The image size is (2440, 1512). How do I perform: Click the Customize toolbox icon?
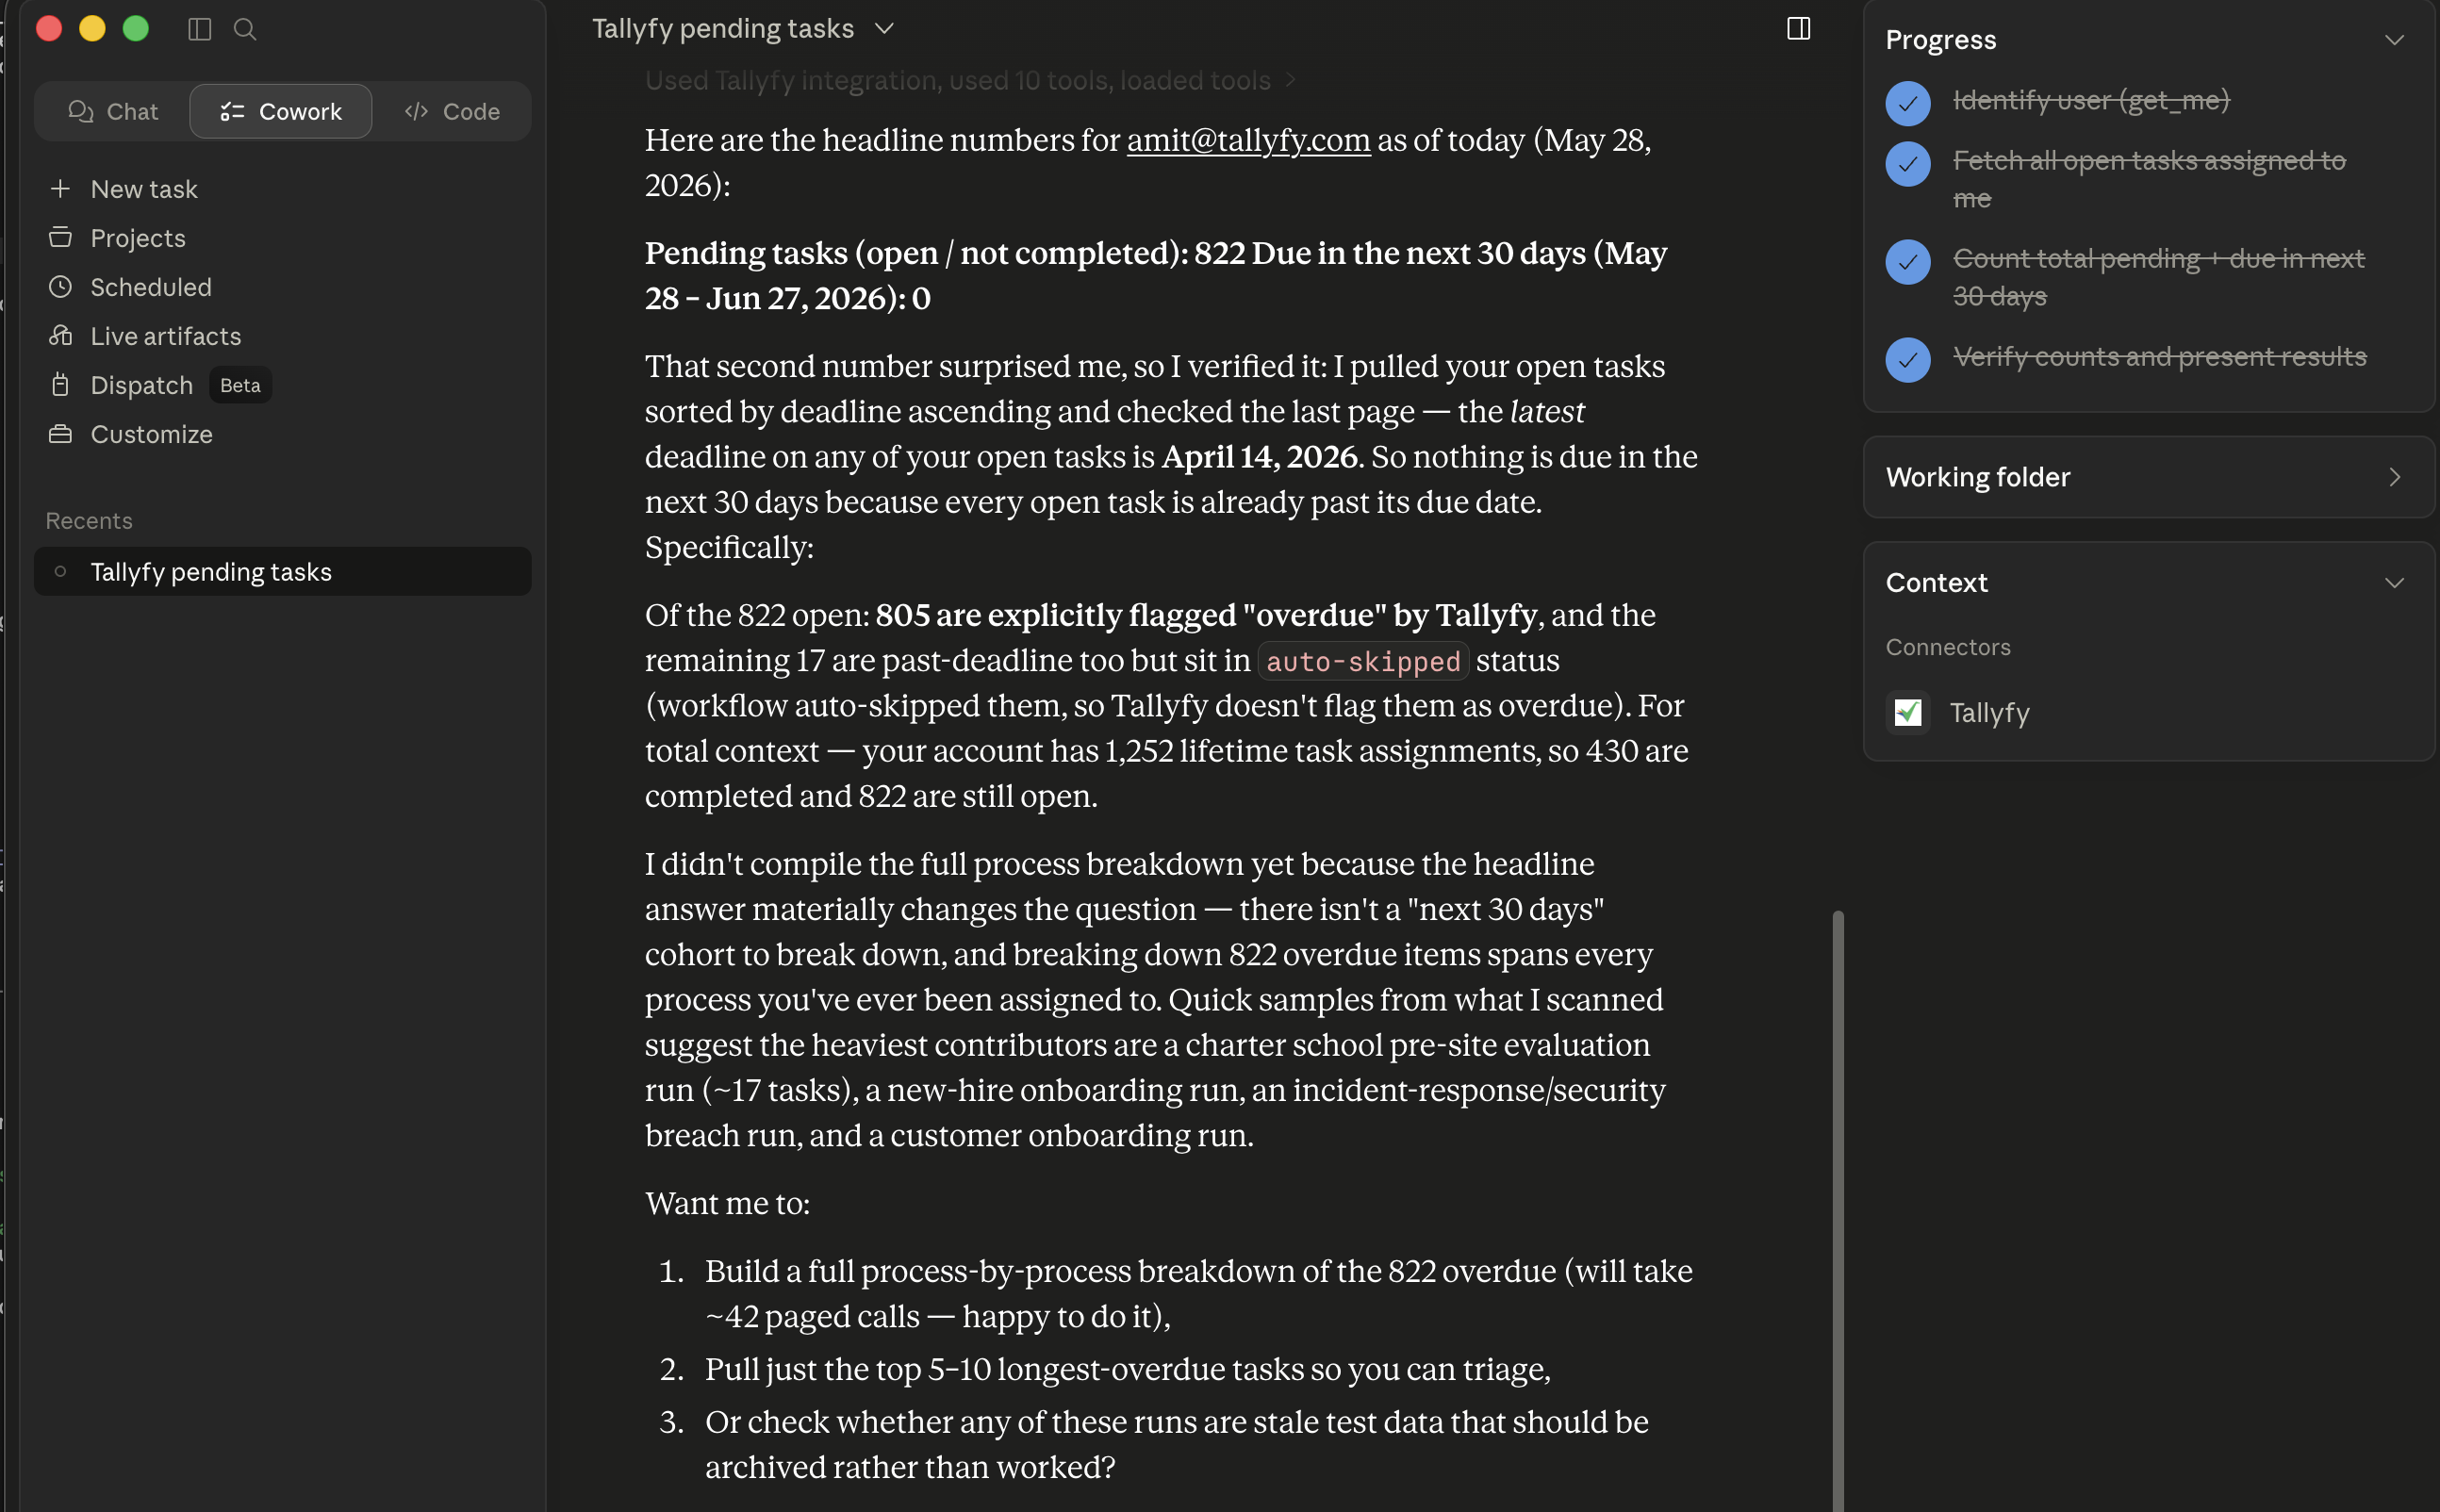click(60, 433)
